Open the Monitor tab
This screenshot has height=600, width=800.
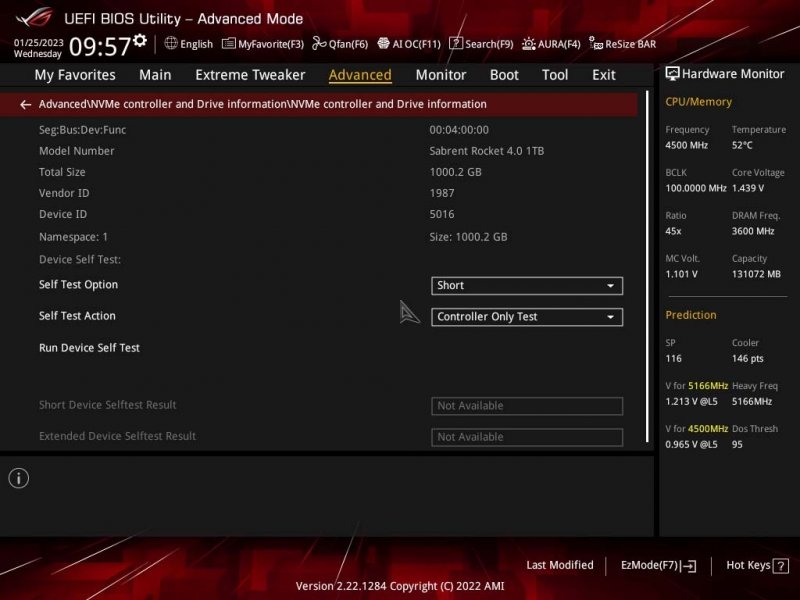click(x=441, y=75)
